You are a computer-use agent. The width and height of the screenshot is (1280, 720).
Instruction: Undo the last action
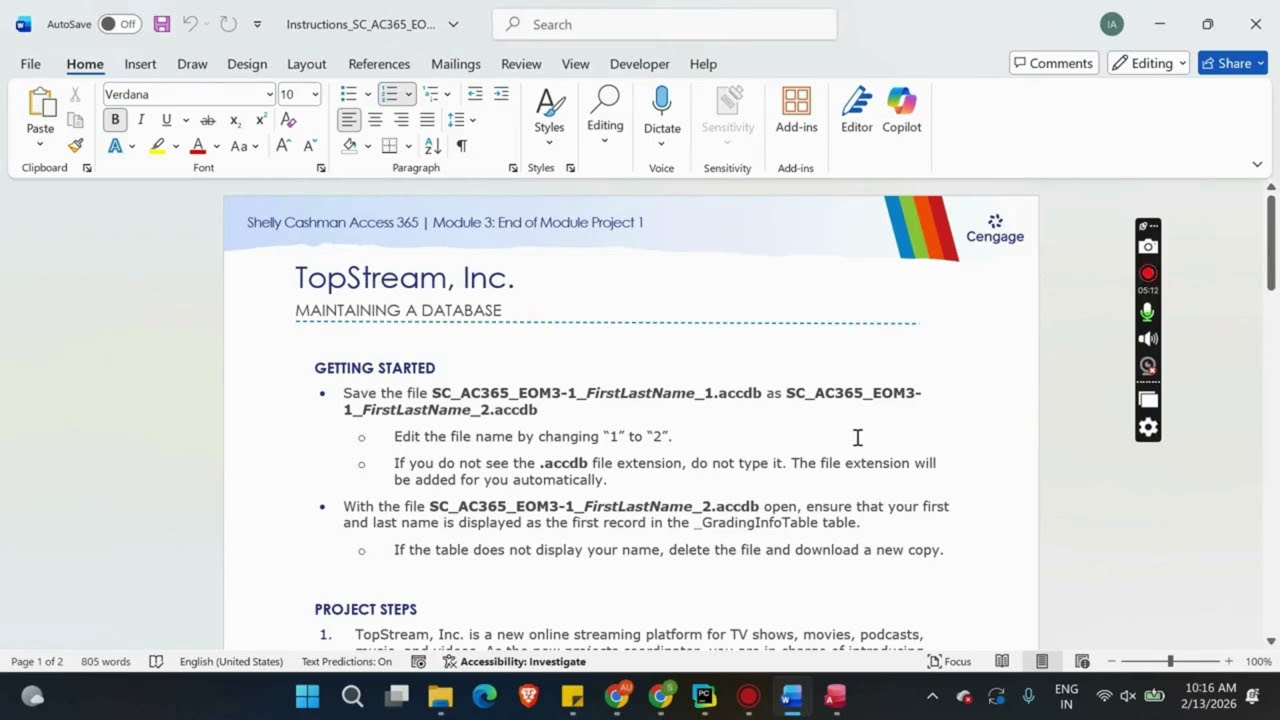(190, 24)
